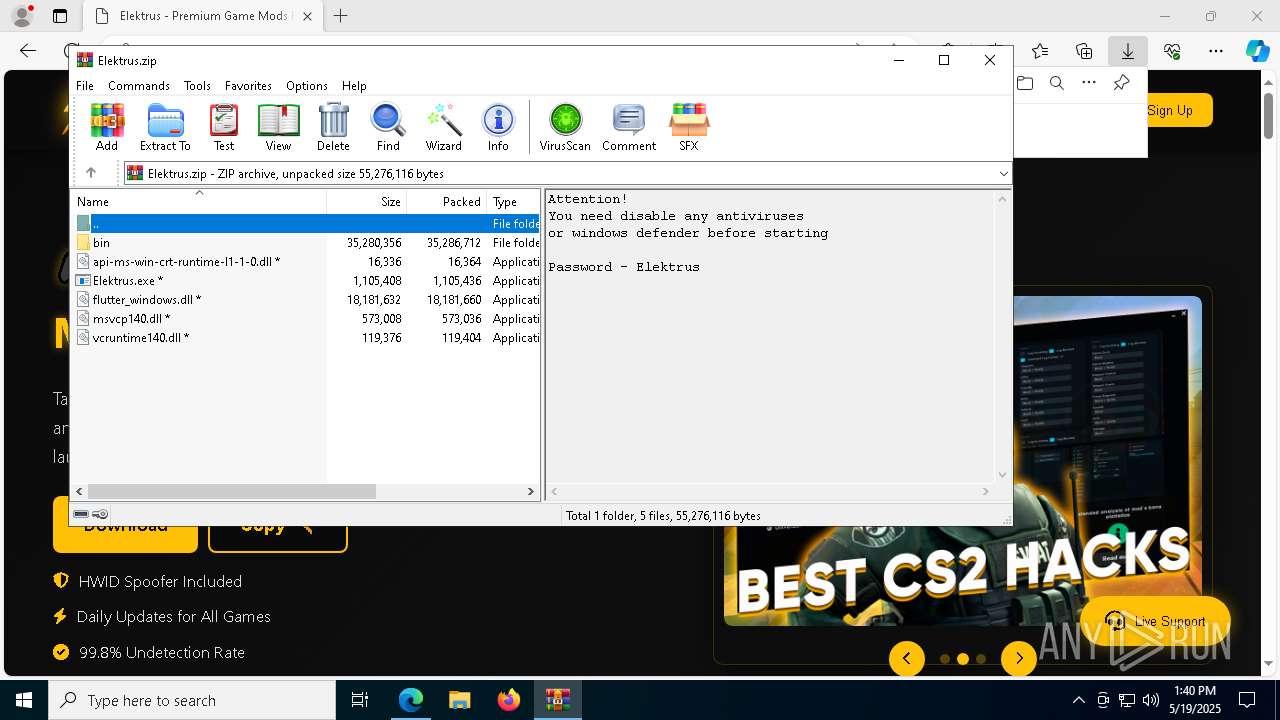The image size is (1280, 720).
Task: Click the browser back button
Action: point(28,50)
